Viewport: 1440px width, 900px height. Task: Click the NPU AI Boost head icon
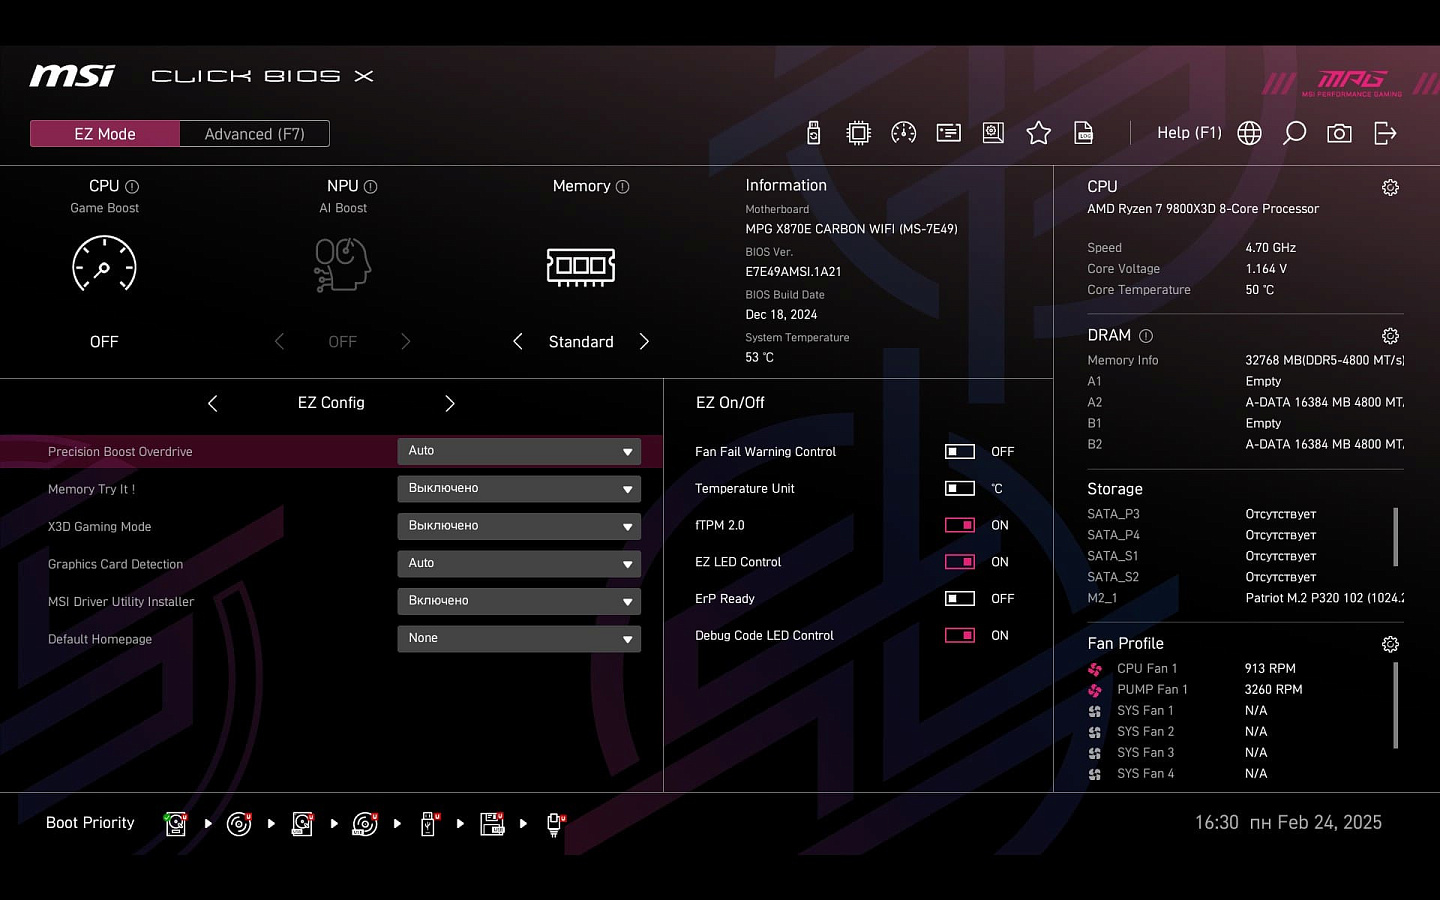pos(342,264)
